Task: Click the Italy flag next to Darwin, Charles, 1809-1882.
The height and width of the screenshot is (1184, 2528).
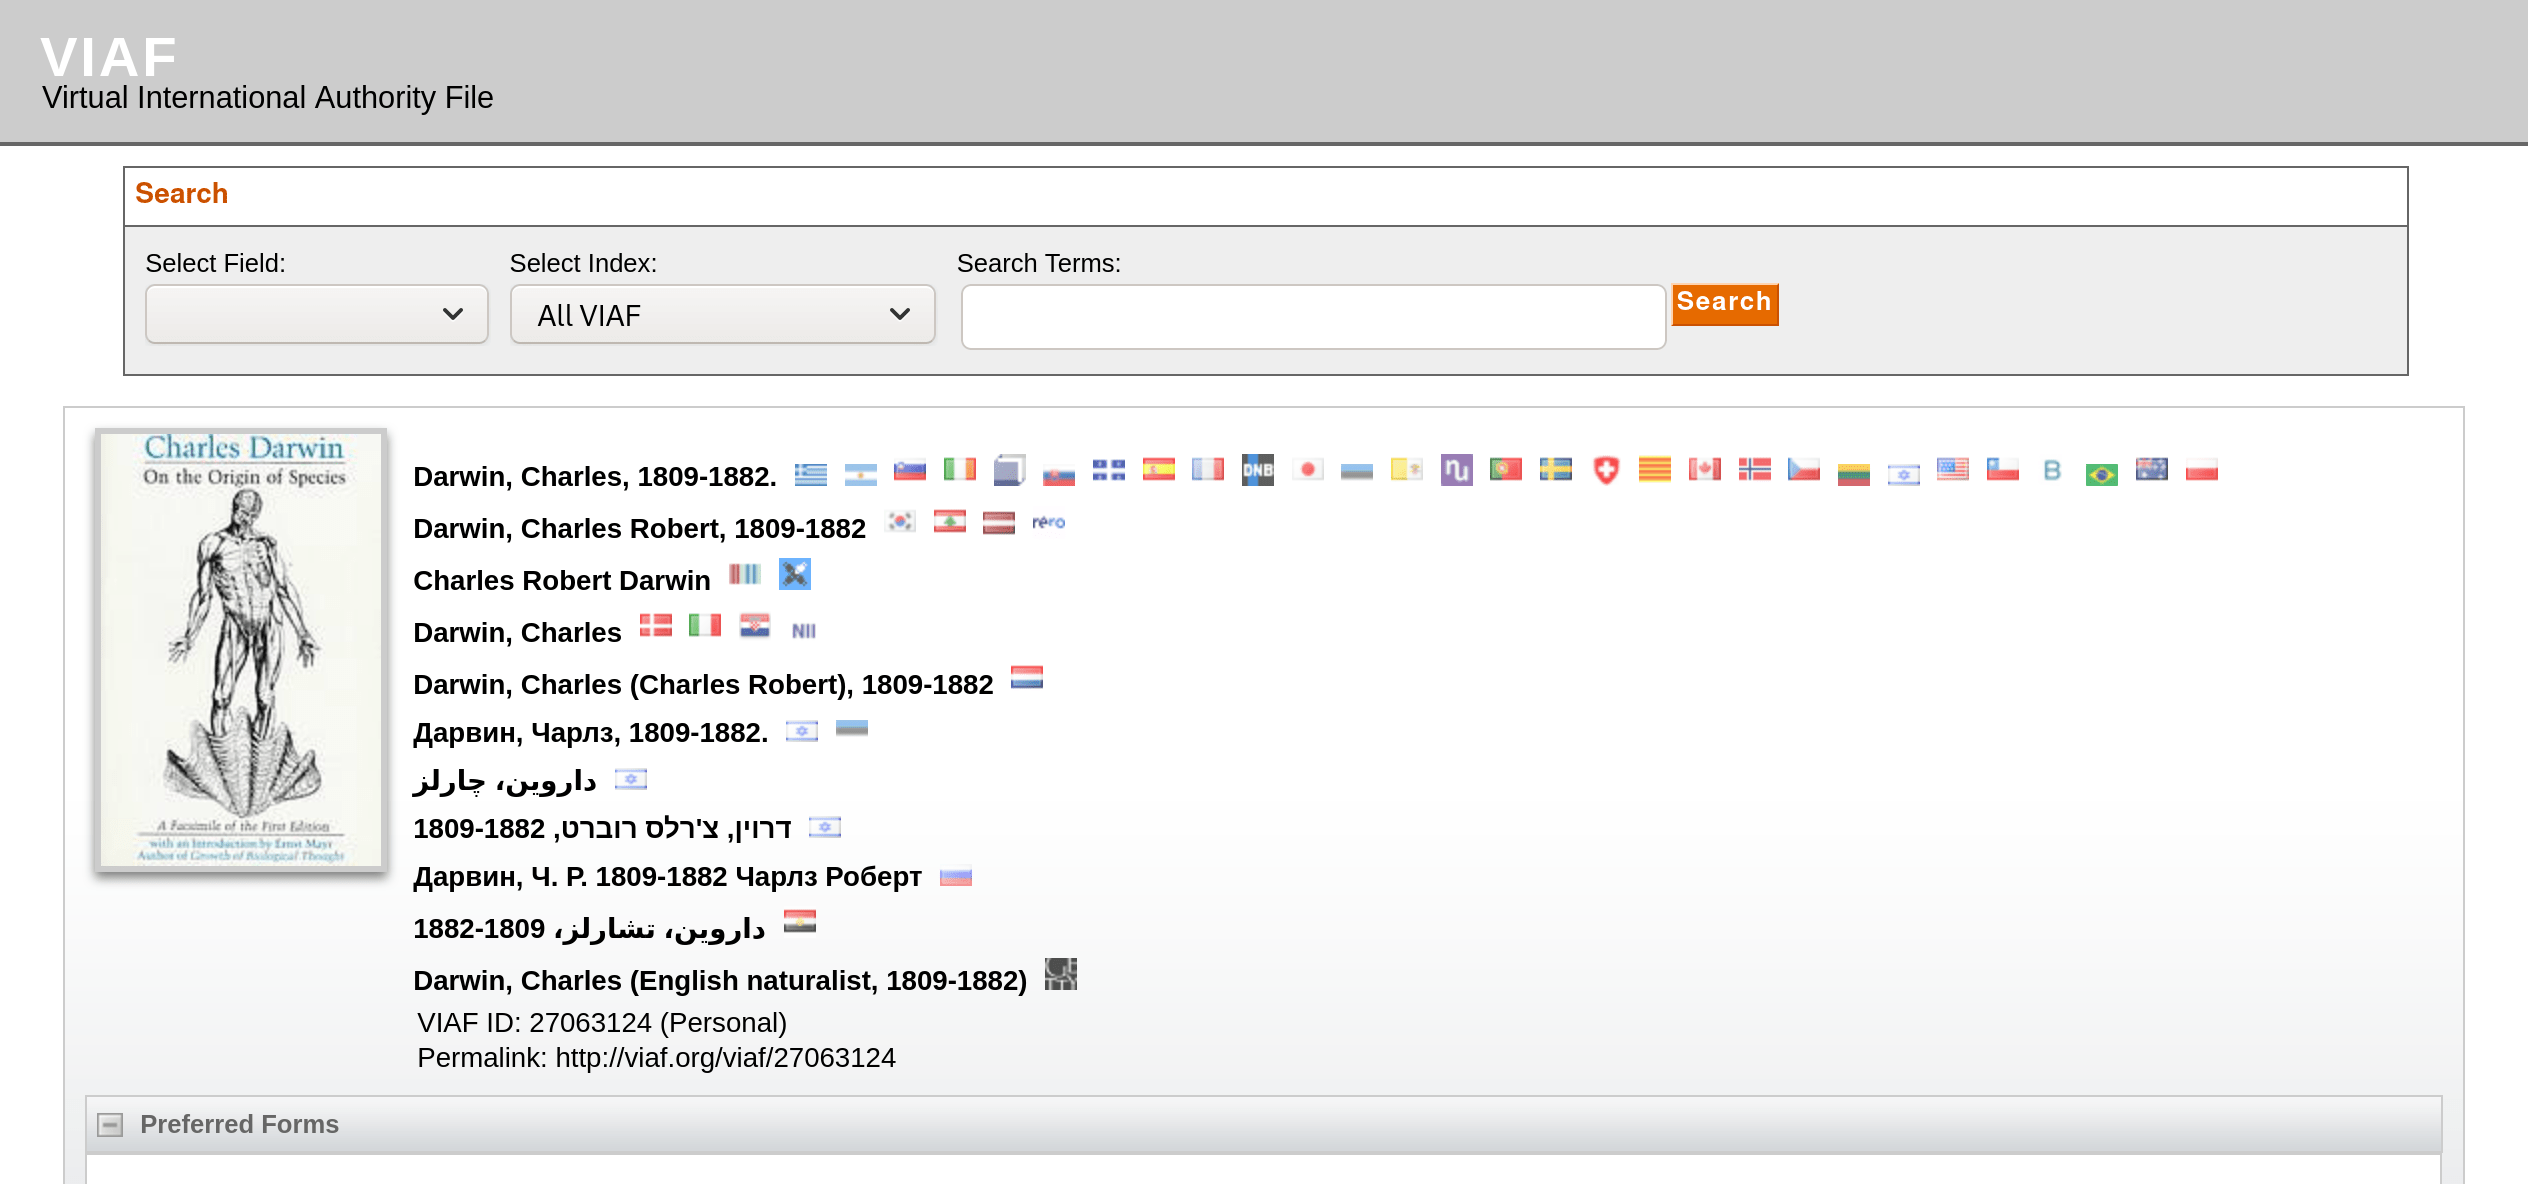Action: 959,469
